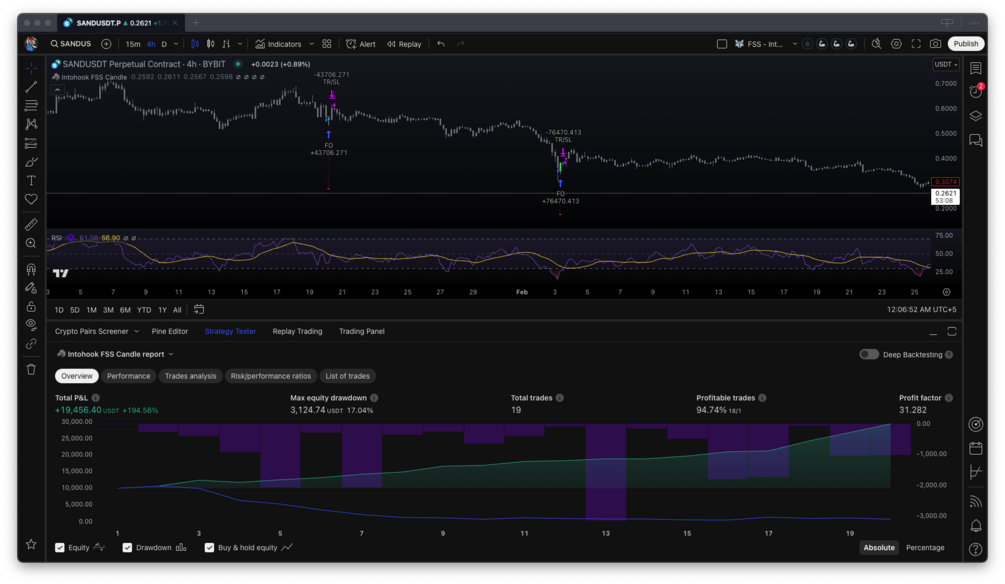Open the chart patterns tool group

[31, 124]
